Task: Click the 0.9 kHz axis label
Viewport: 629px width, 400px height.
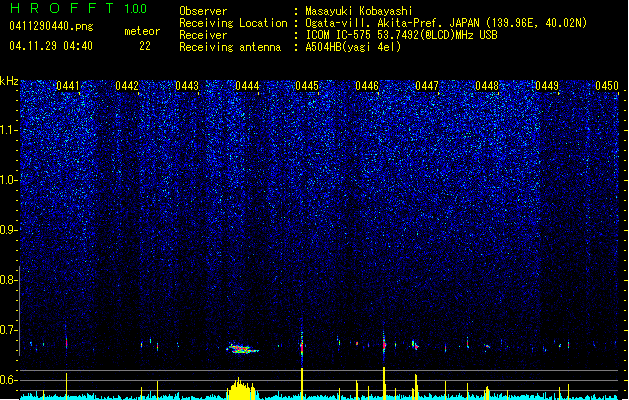Action: tap(8, 230)
